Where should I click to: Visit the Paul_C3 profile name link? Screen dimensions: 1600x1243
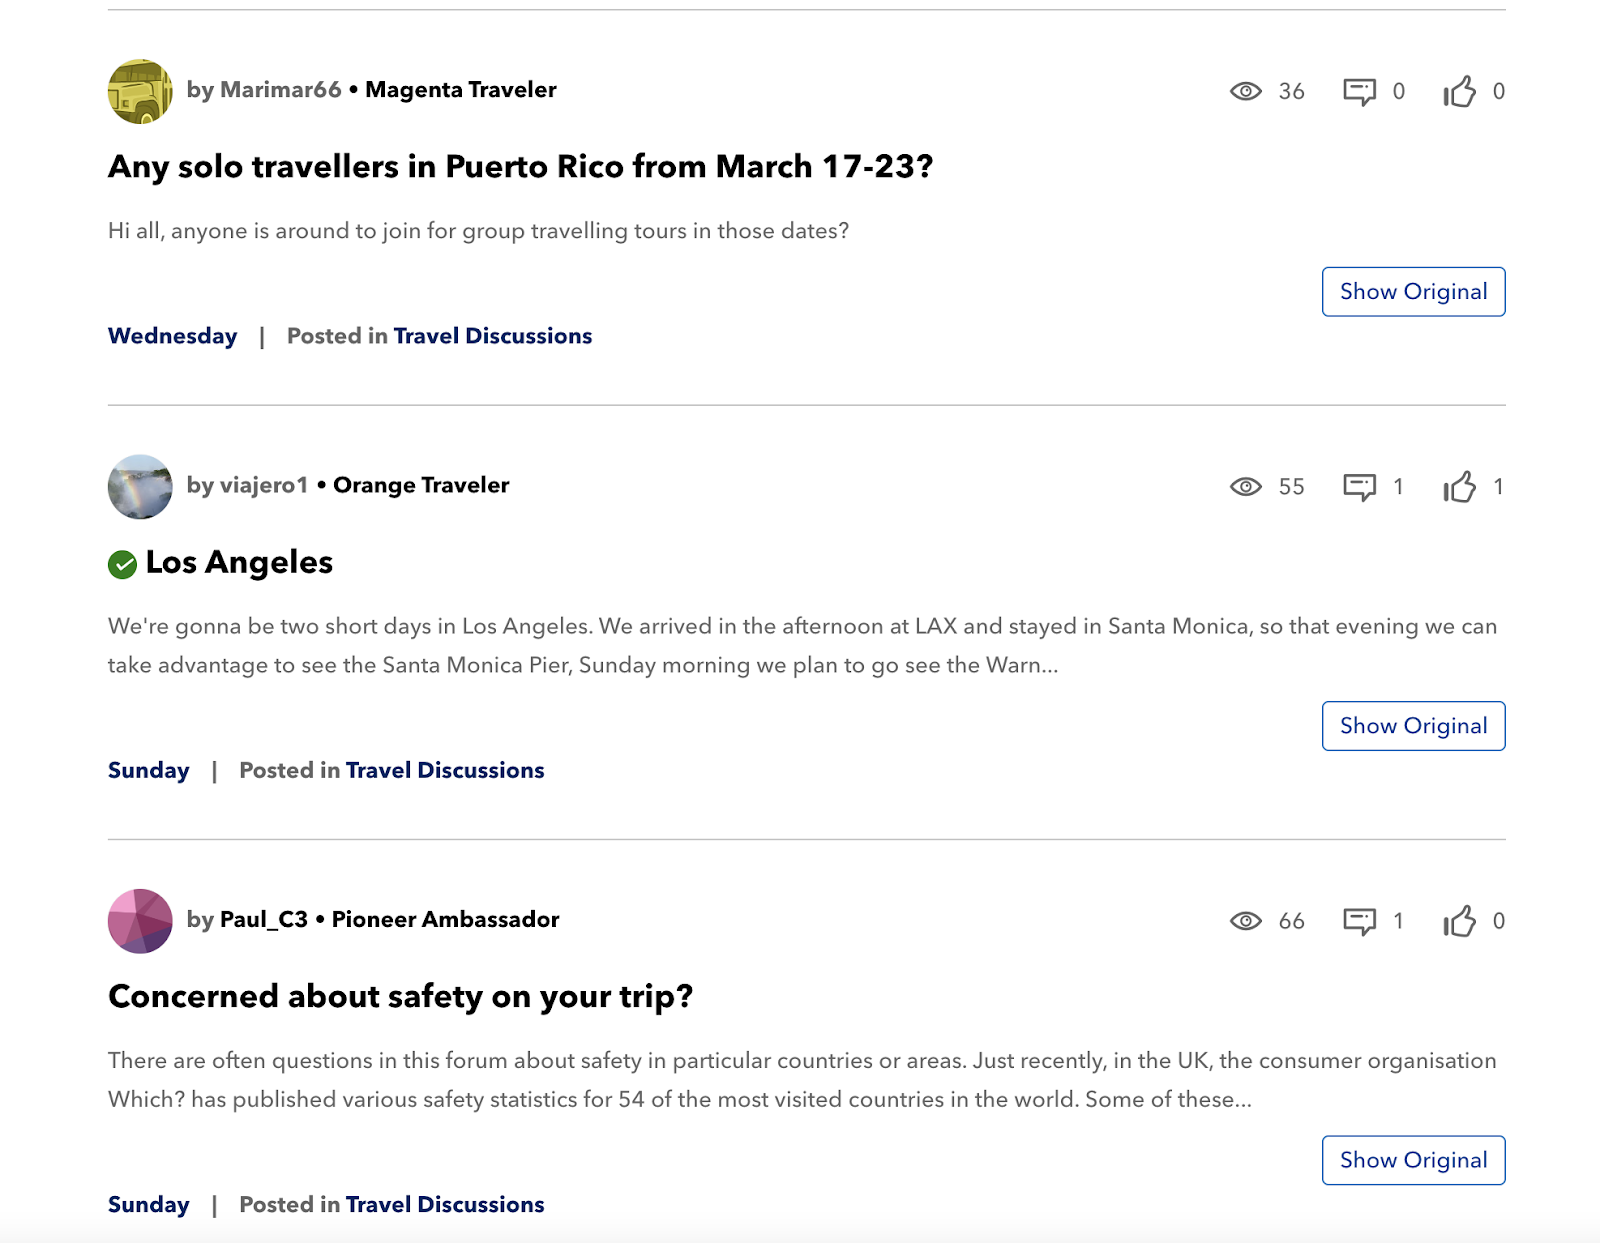pos(264,920)
